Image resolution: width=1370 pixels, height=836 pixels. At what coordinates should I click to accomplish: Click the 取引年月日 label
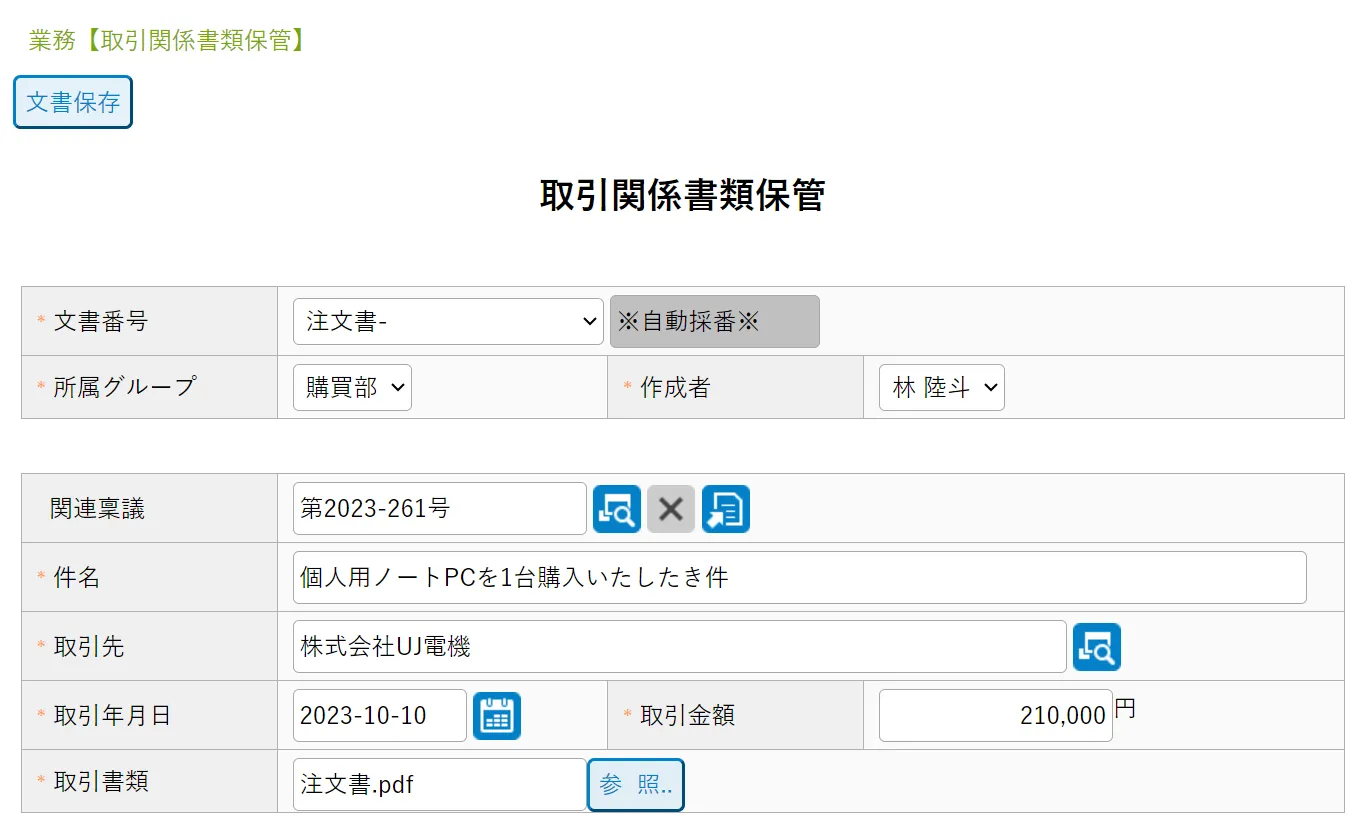(112, 716)
